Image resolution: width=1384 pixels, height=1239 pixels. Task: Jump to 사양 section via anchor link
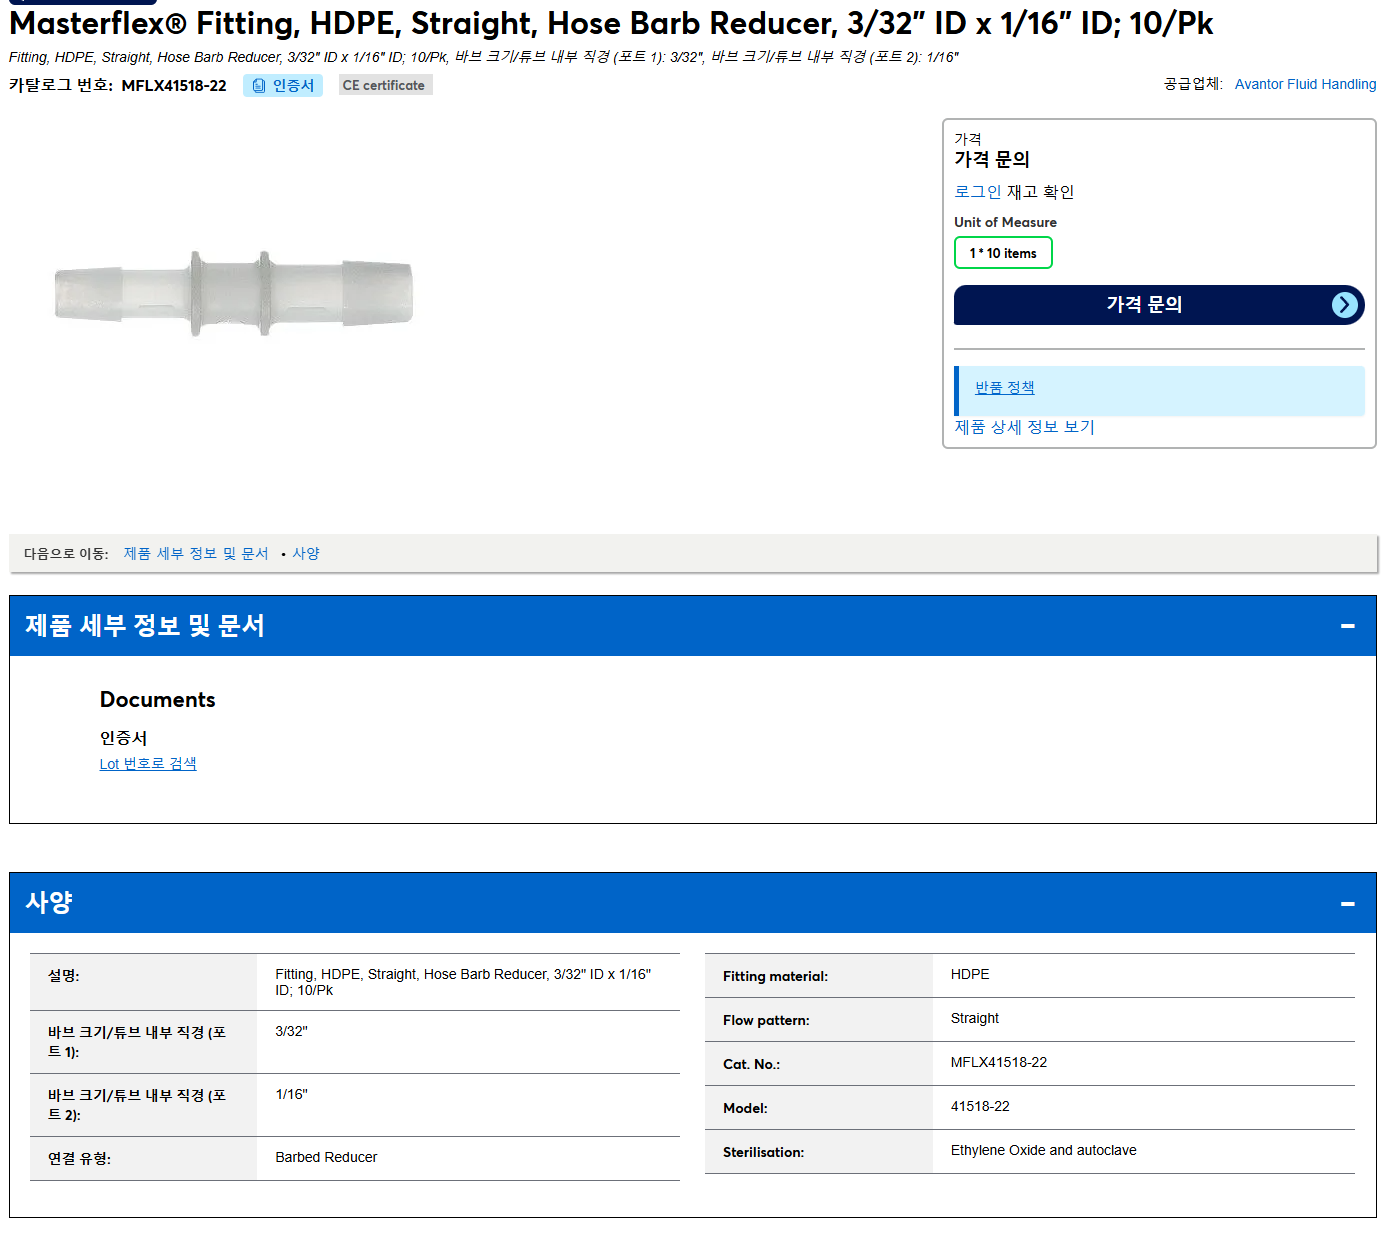tap(306, 553)
